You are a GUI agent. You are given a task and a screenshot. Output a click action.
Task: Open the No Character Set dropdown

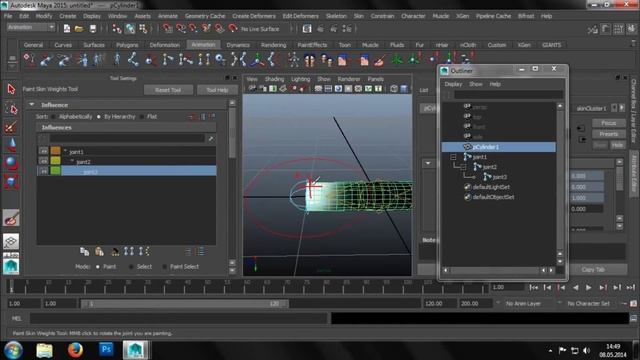point(588,304)
